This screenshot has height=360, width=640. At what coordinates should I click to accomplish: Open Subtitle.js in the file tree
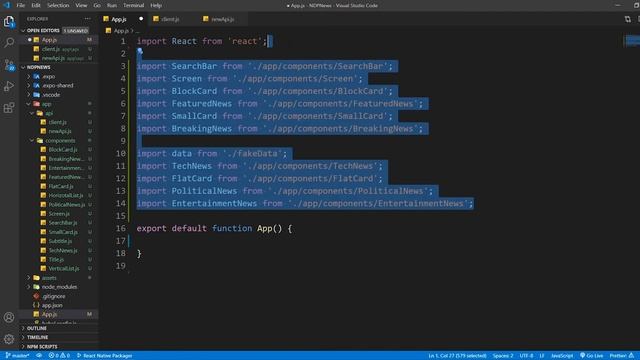pyautogui.click(x=60, y=241)
